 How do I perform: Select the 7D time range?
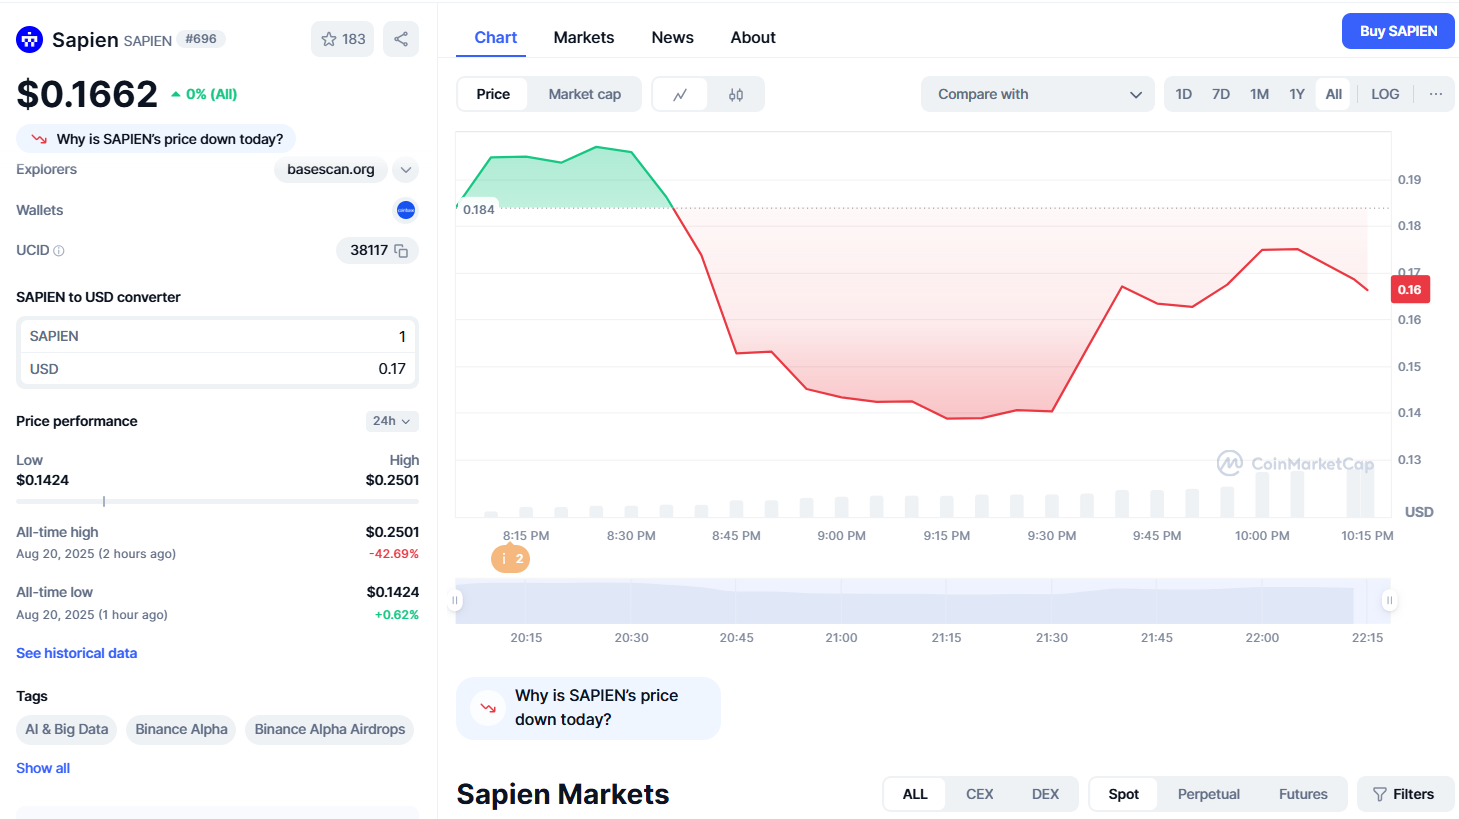click(1221, 94)
